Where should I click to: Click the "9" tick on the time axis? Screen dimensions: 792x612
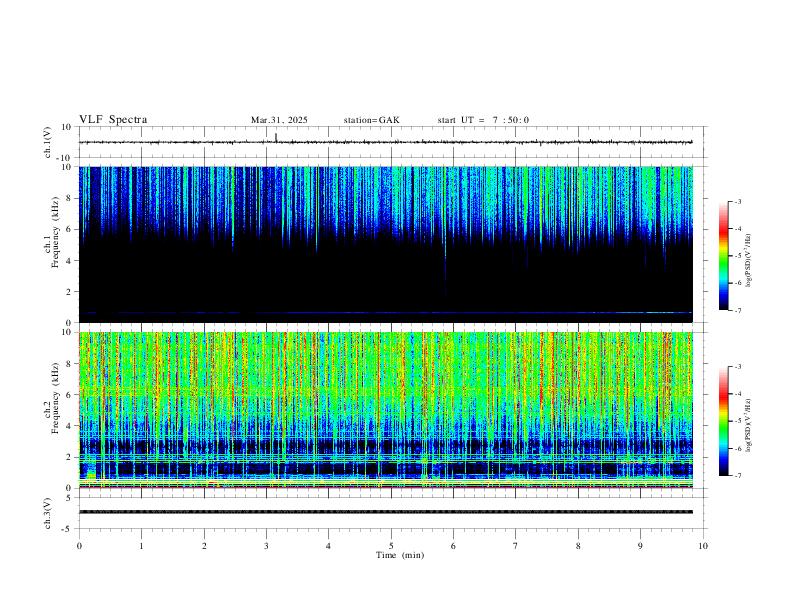640,546
